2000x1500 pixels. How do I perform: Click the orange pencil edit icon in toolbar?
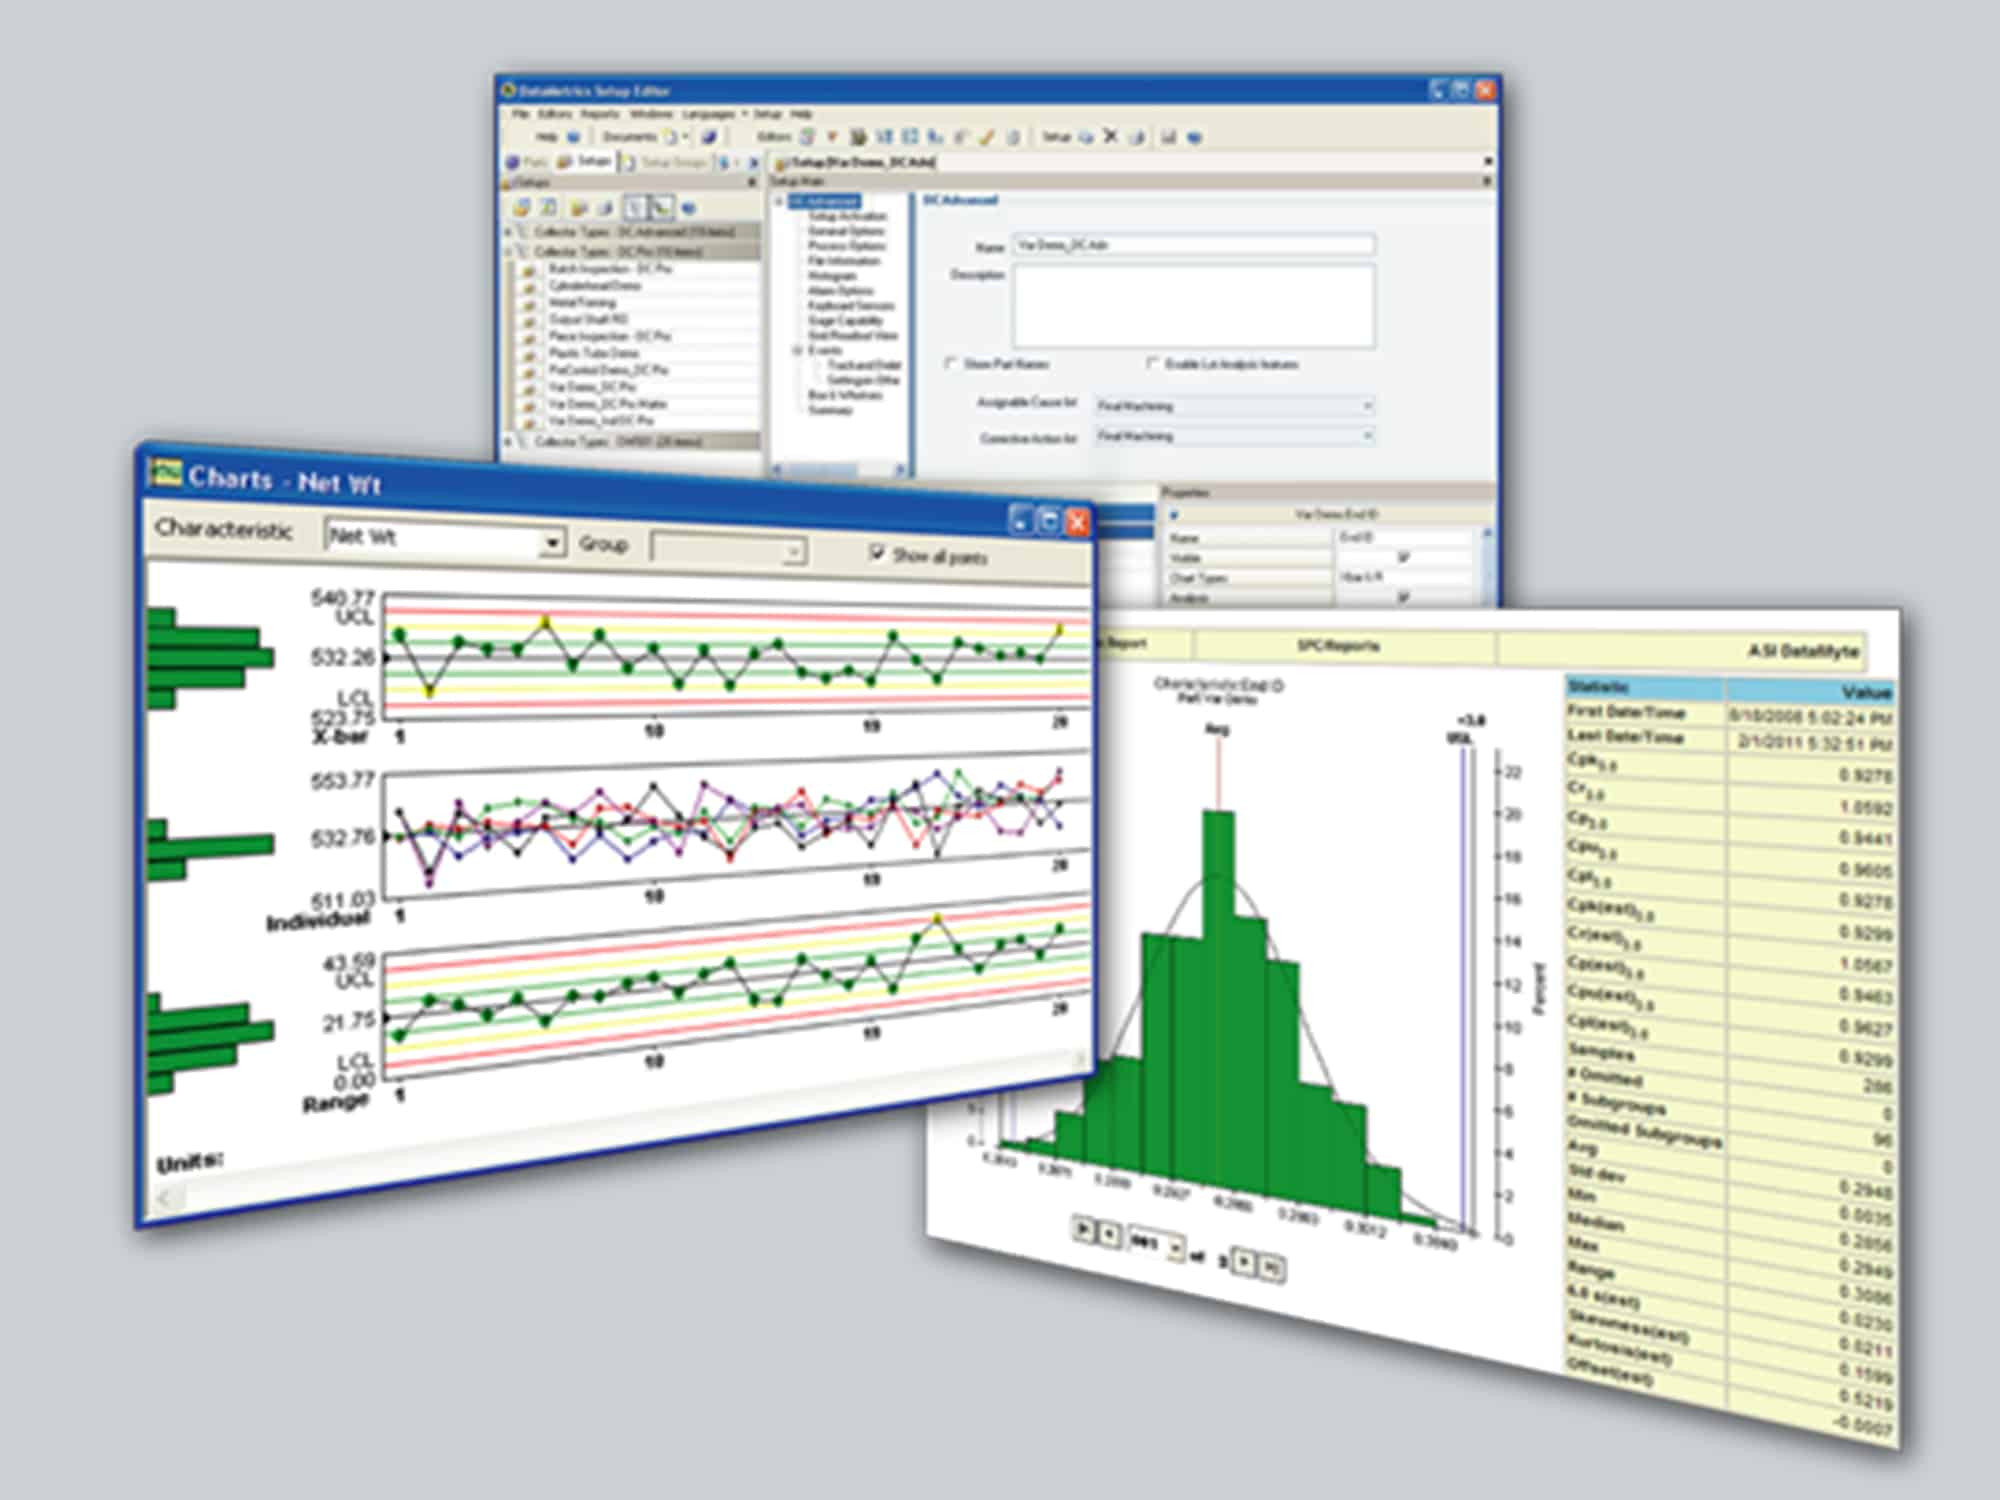[987, 137]
